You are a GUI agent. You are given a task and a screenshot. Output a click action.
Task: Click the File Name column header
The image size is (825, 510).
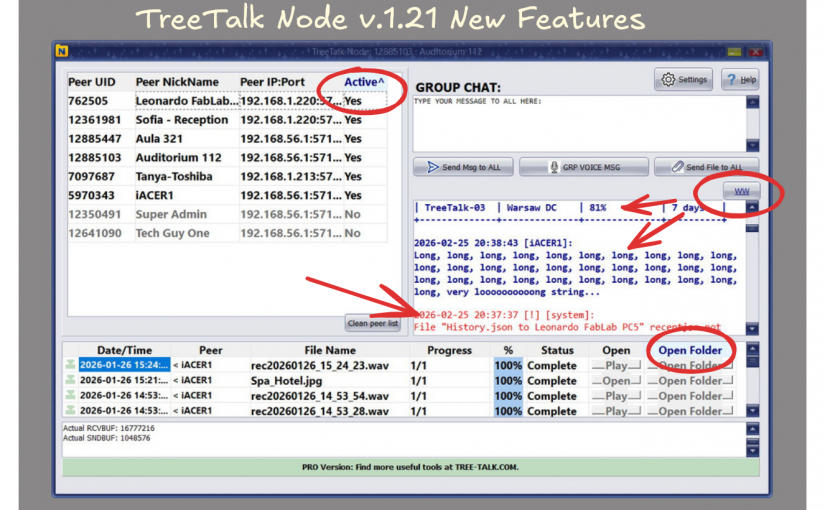(x=330, y=350)
